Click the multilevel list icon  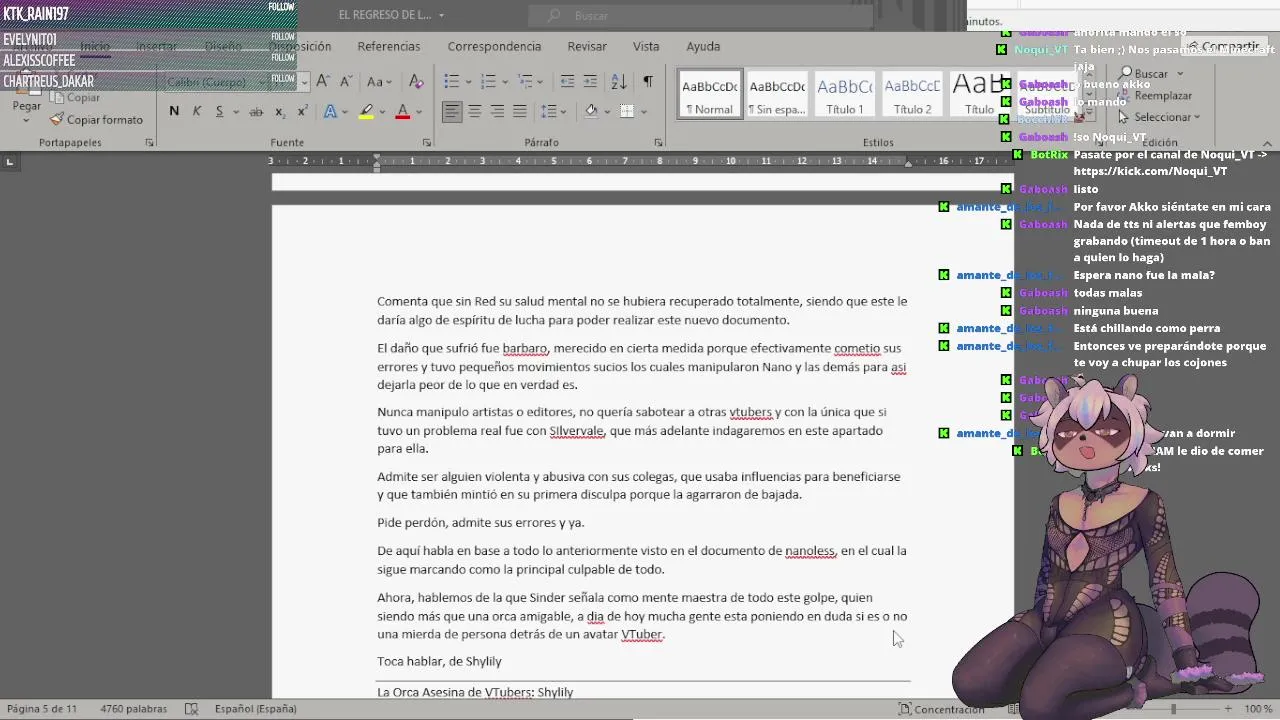[x=525, y=81]
